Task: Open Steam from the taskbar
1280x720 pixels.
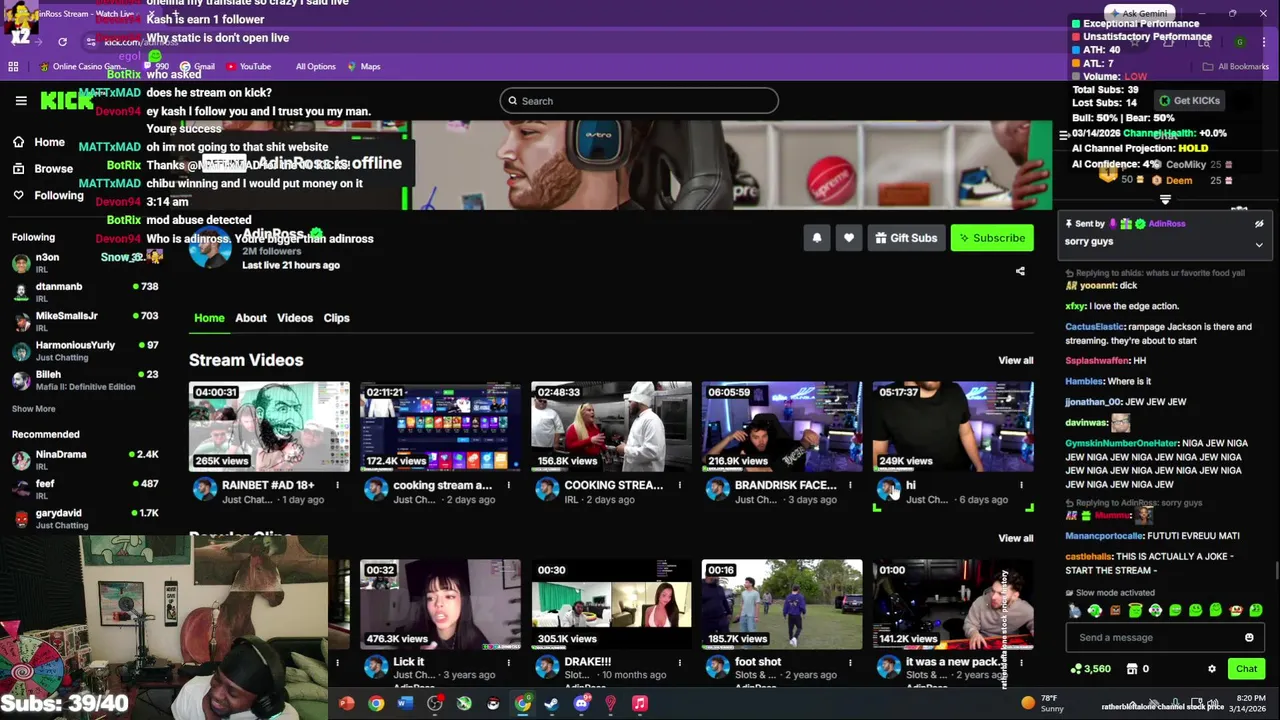Action: click(552, 703)
